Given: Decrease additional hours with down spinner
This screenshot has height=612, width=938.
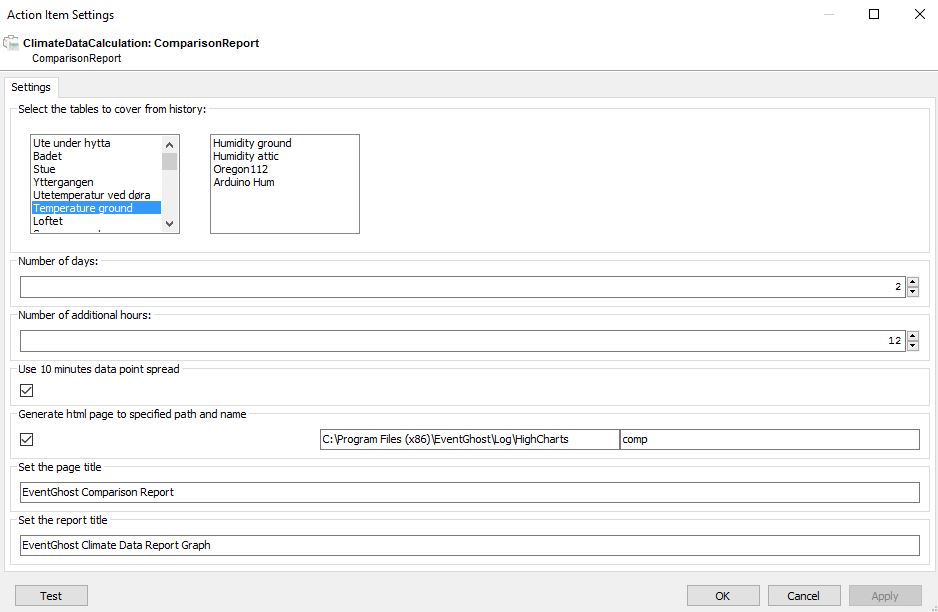Looking at the screenshot, I should tap(913, 346).
